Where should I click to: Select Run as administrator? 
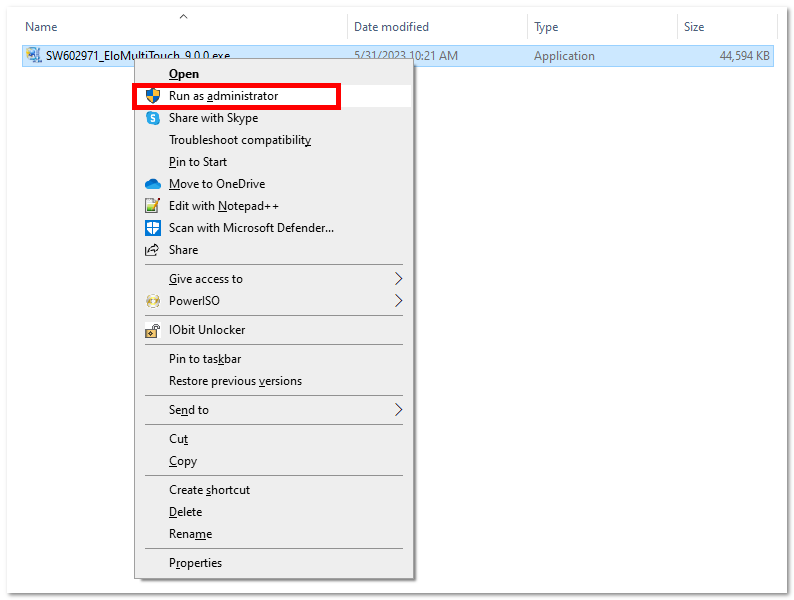click(273, 96)
